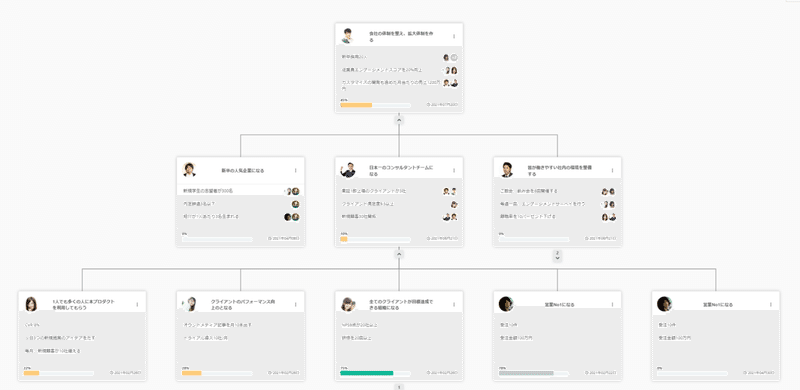Click progress bar on クライアントのパフォーマンス向上 card
Viewport: 800px width, 390px height.
pos(217,373)
